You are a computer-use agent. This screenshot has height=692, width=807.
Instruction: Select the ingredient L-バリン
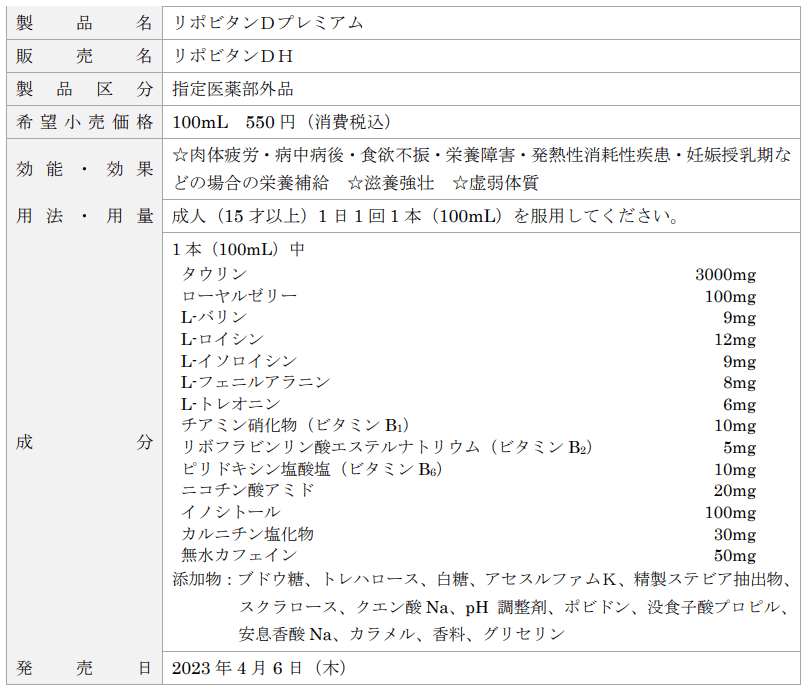click(x=214, y=317)
